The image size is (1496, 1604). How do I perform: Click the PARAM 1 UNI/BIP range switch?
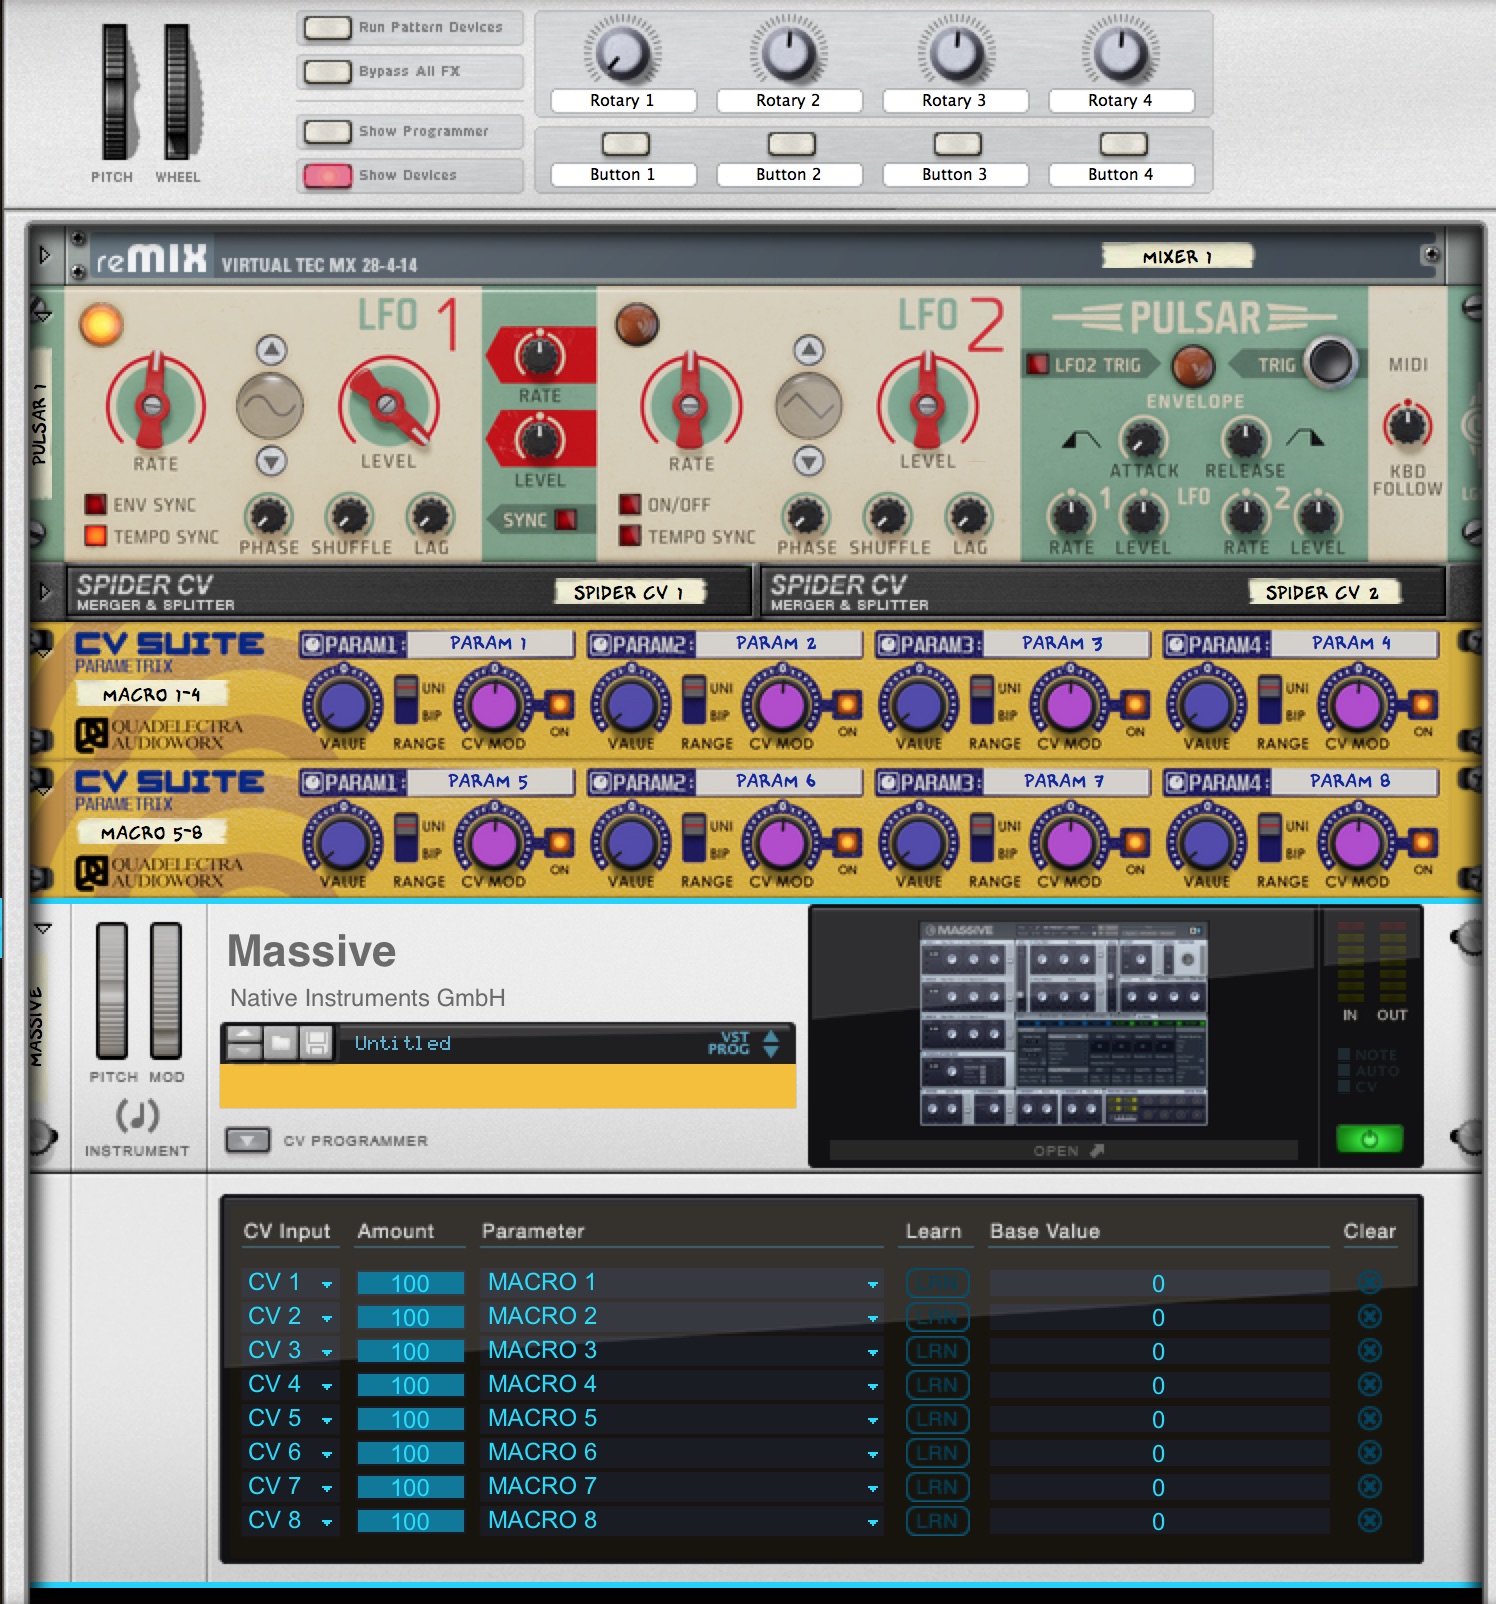406,700
